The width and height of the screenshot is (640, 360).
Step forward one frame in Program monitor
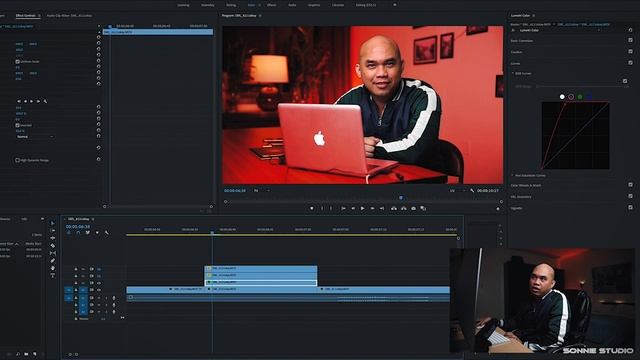[372, 209]
